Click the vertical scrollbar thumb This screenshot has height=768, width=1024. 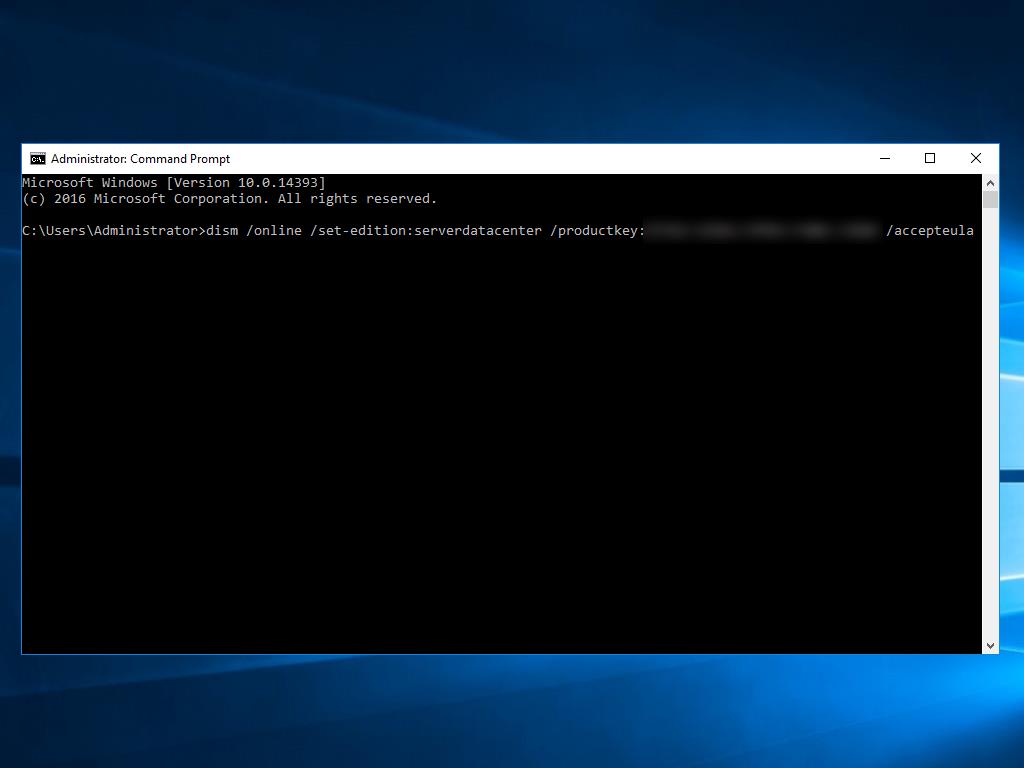(x=990, y=200)
